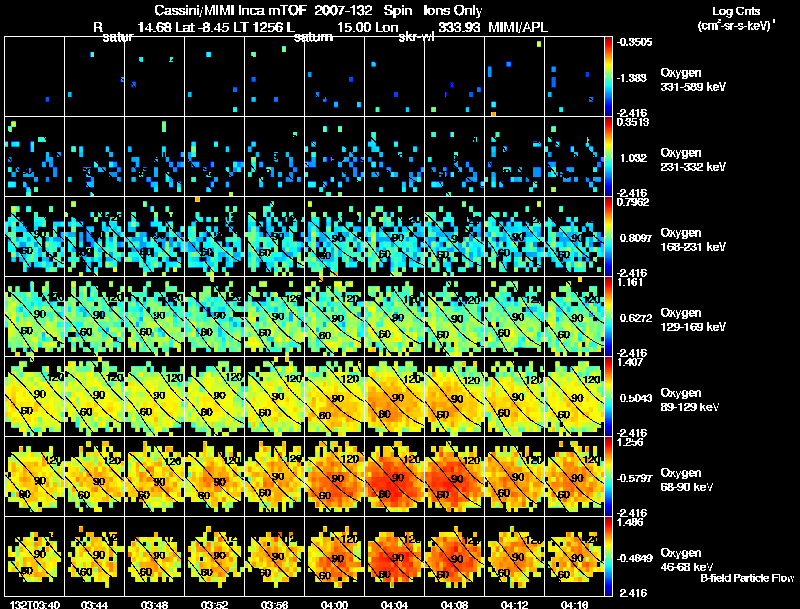
Task: Select the 'Oxygen 168-231 keV' row label
Action: point(693,240)
